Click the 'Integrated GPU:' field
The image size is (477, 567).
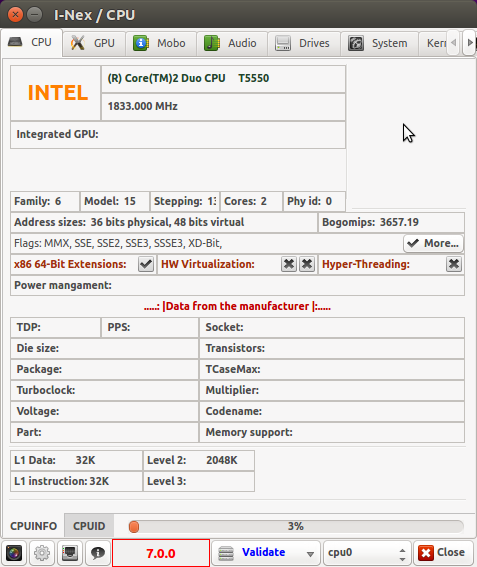[x=178, y=135]
